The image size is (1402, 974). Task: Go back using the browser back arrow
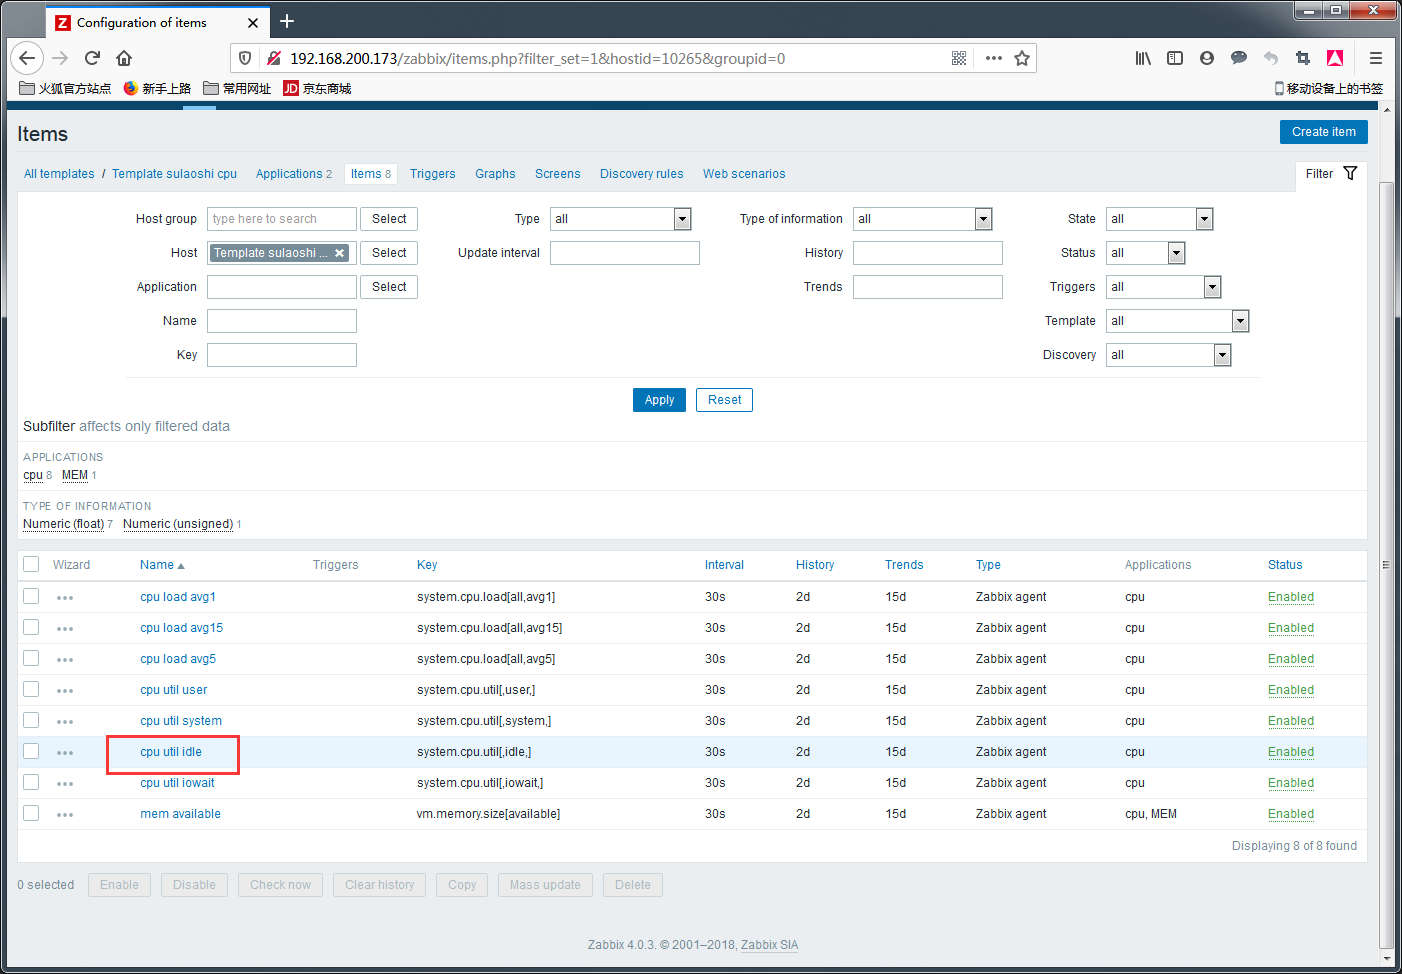click(27, 58)
